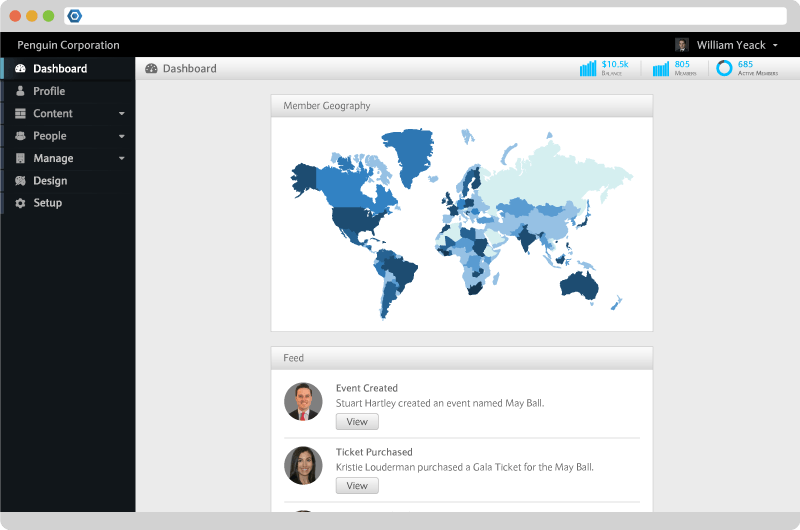
Task: Click the William Yeack user name
Action: (x=731, y=45)
